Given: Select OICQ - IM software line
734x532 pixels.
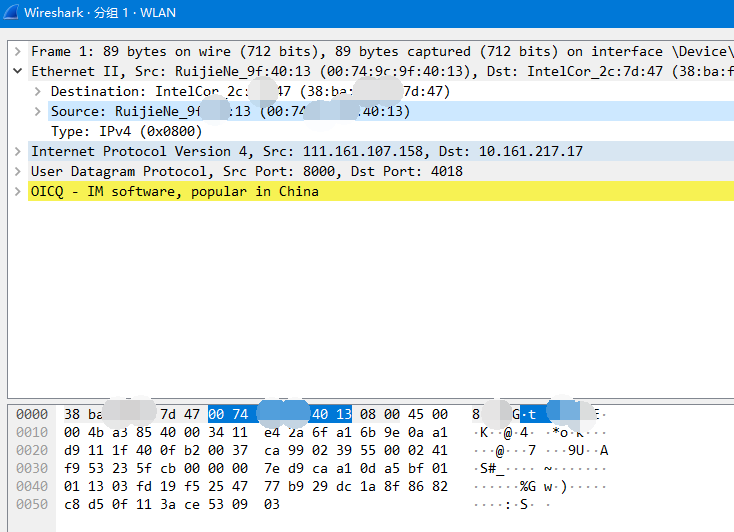Looking at the screenshot, I should click(x=381, y=192).
